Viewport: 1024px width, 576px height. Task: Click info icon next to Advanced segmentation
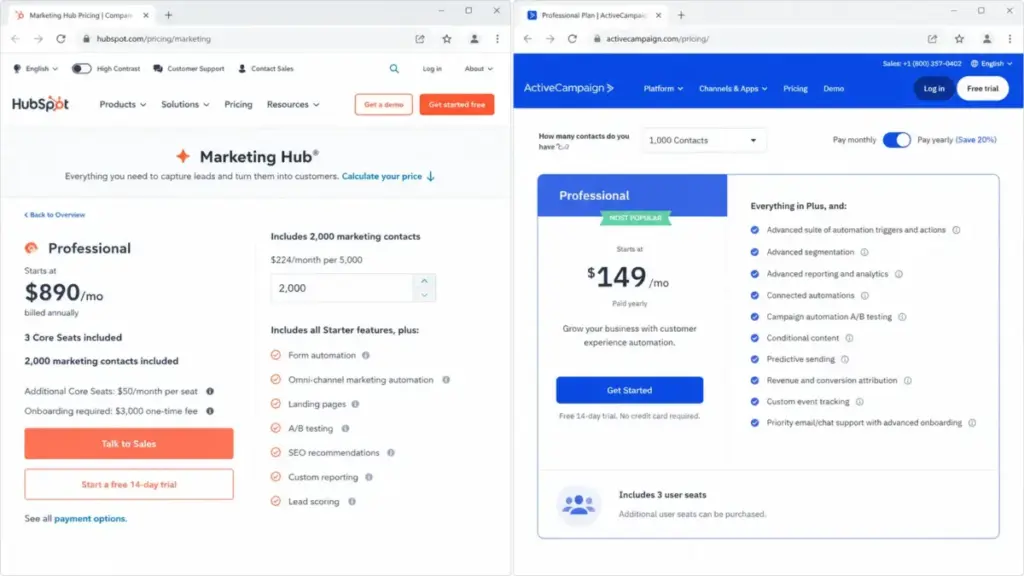[864, 252]
